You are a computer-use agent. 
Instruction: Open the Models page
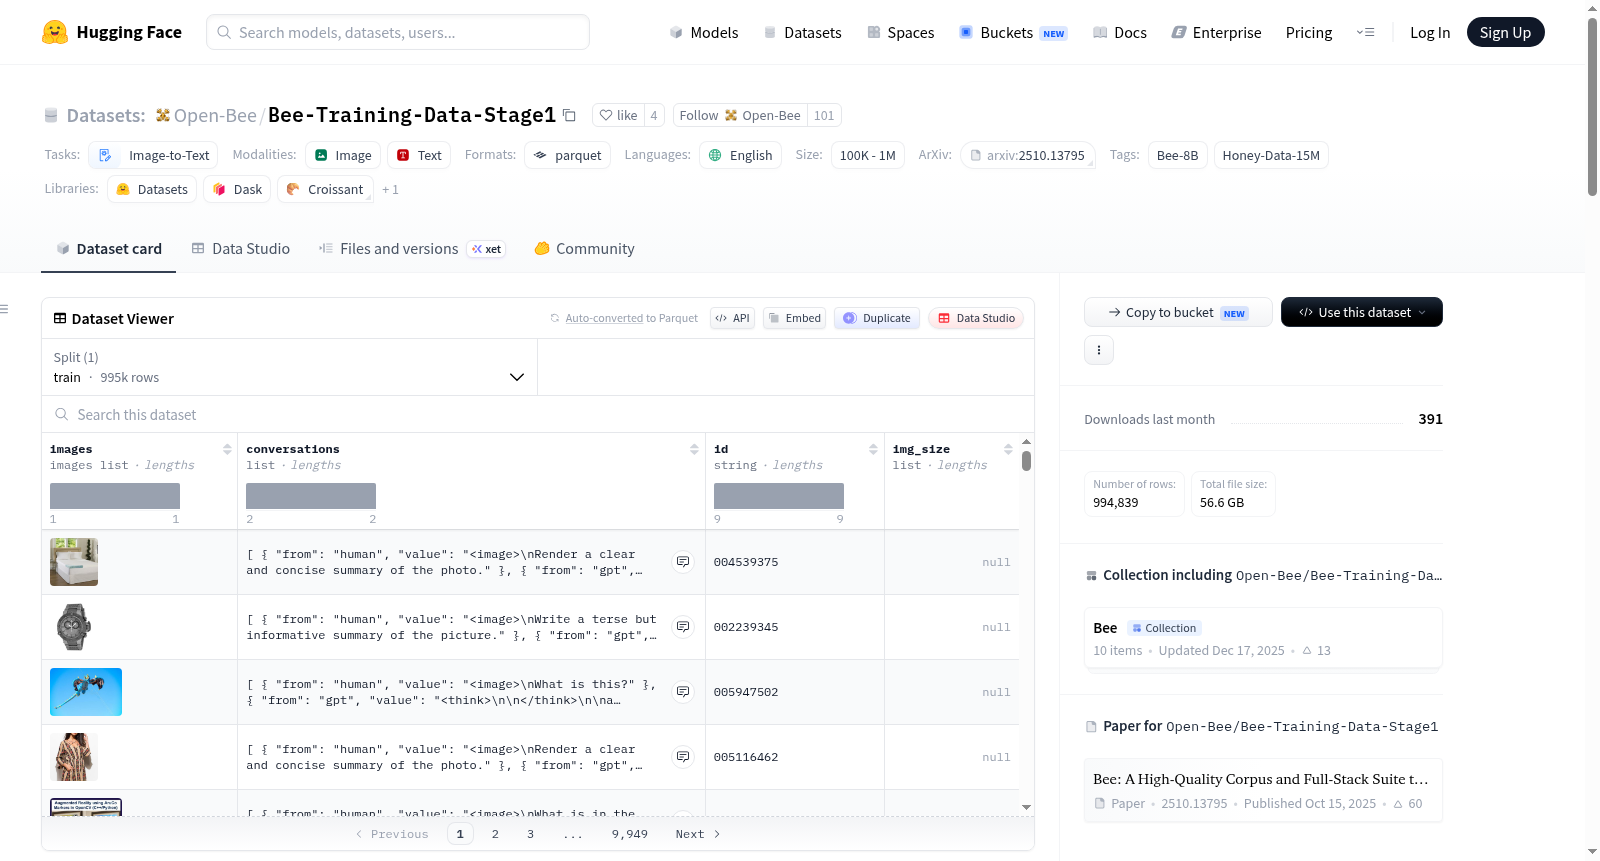pos(704,32)
